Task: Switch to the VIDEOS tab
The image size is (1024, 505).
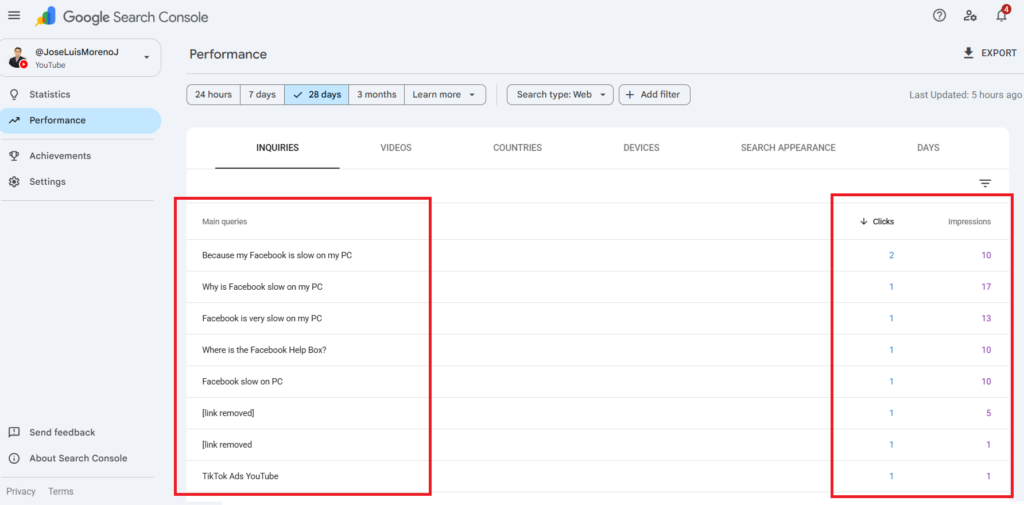Action: 396,148
